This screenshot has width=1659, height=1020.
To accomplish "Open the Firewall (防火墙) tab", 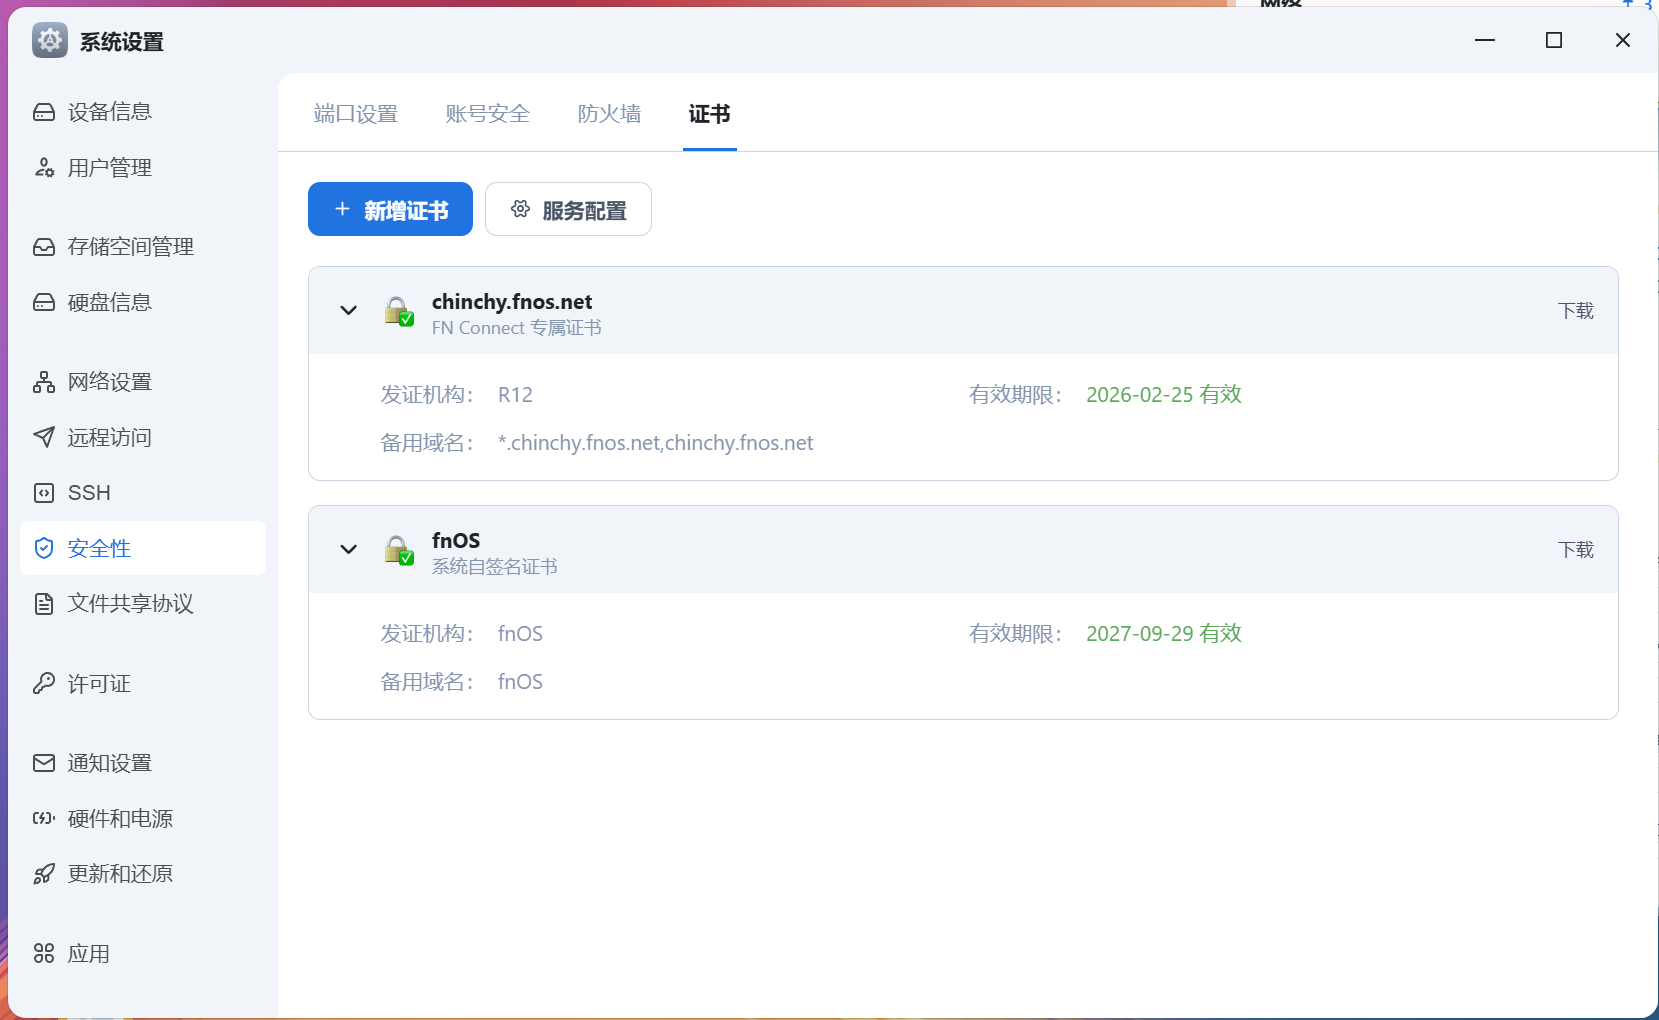I will pyautogui.click(x=609, y=114).
